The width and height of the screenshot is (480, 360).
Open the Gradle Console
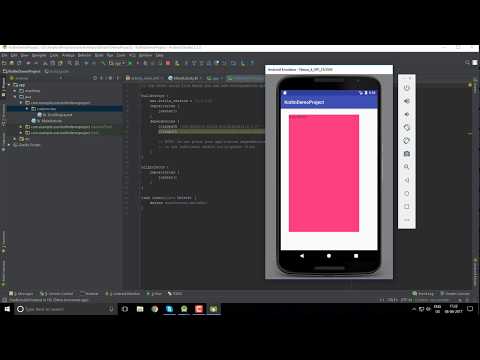tap(455, 293)
